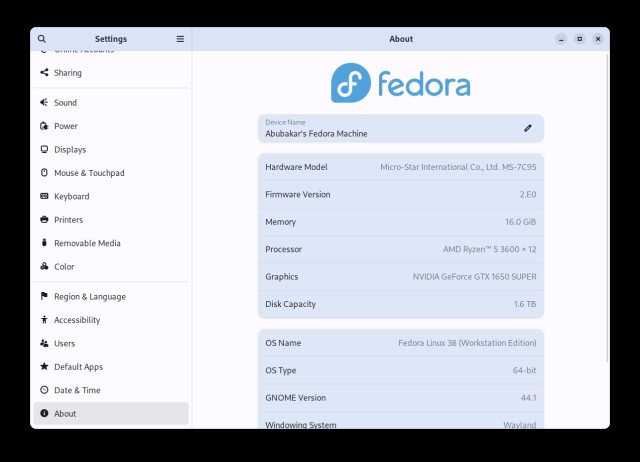This screenshot has height=462, width=640.
Task: Click the Users icon in the sidebar
Action: [x=44, y=343]
